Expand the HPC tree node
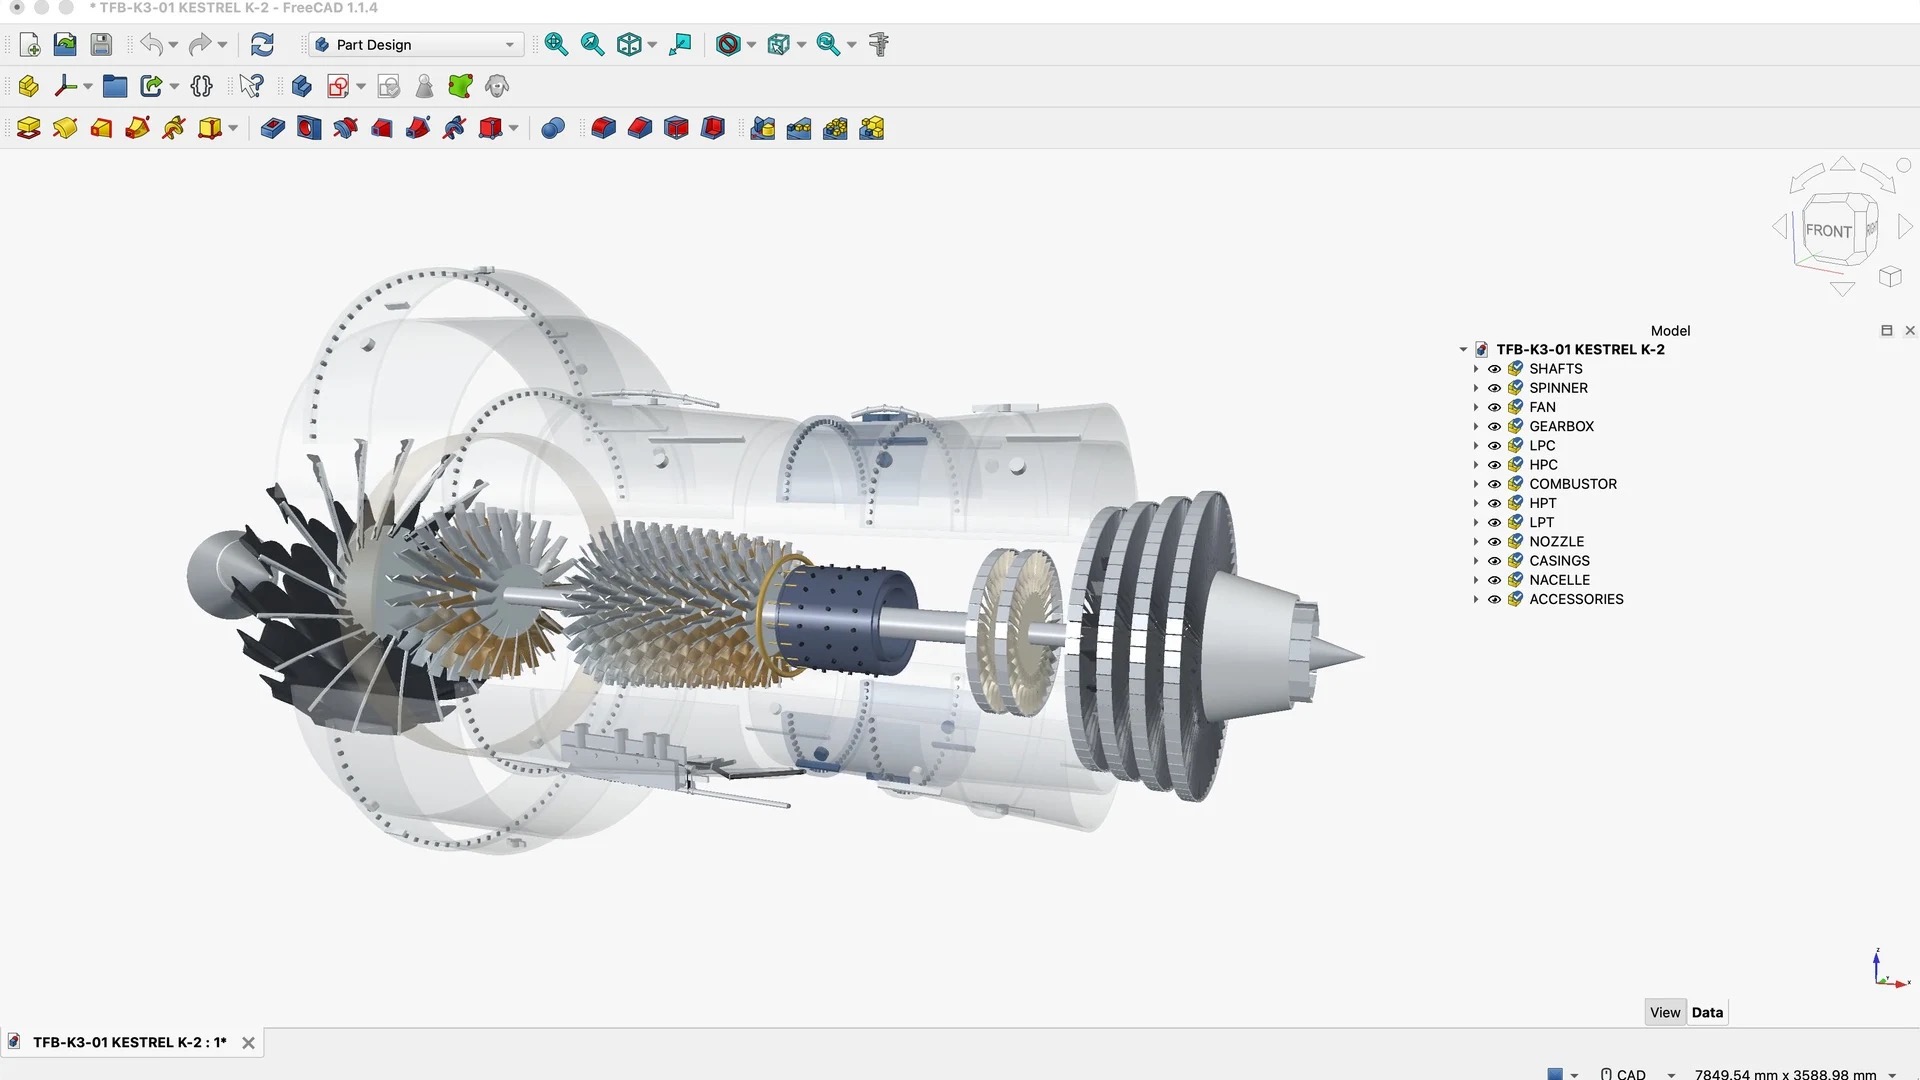The height and width of the screenshot is (1080, 1920). click(x=1475, y=465)
